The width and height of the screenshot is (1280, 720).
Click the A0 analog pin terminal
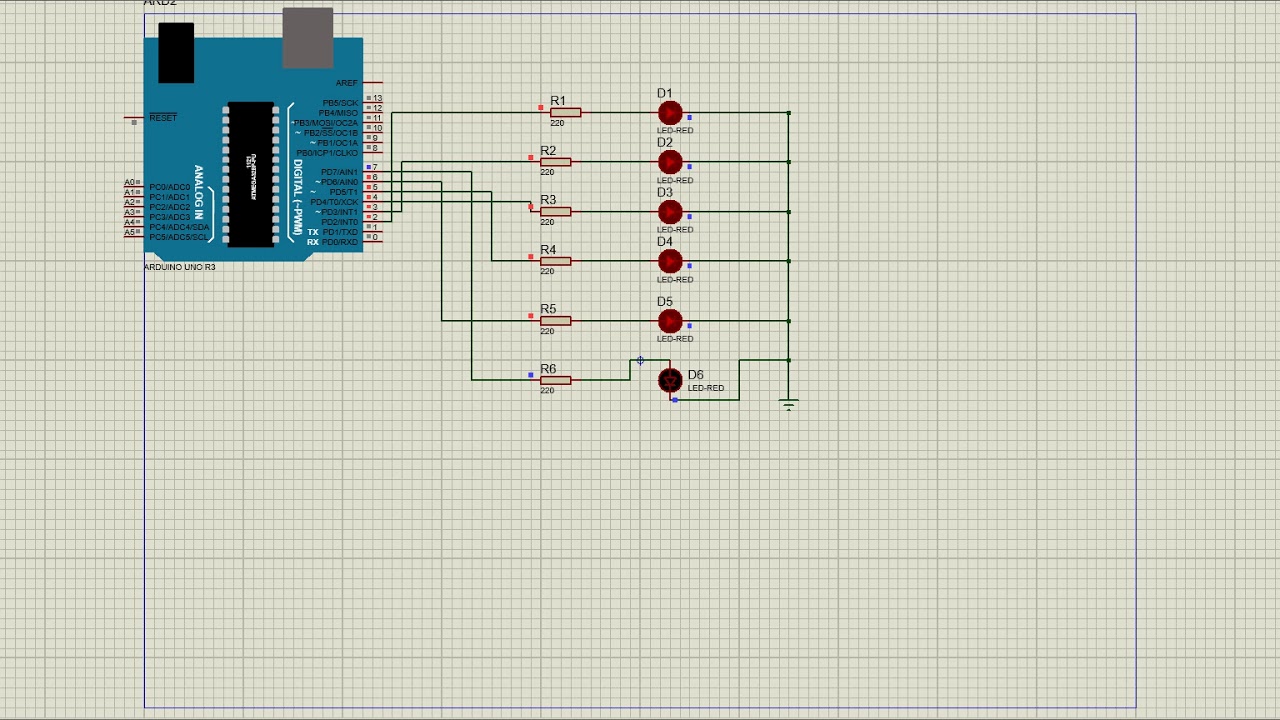pos(131,183)
